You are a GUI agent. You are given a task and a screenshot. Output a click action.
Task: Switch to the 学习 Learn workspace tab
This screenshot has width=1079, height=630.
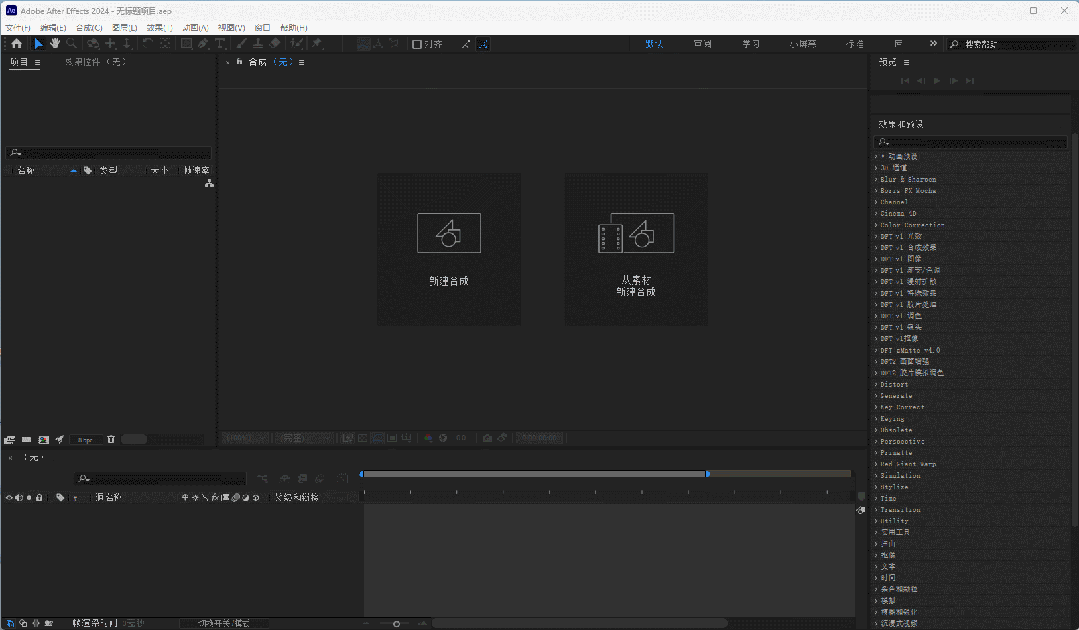pyautogui.click(x=751, y=43)
